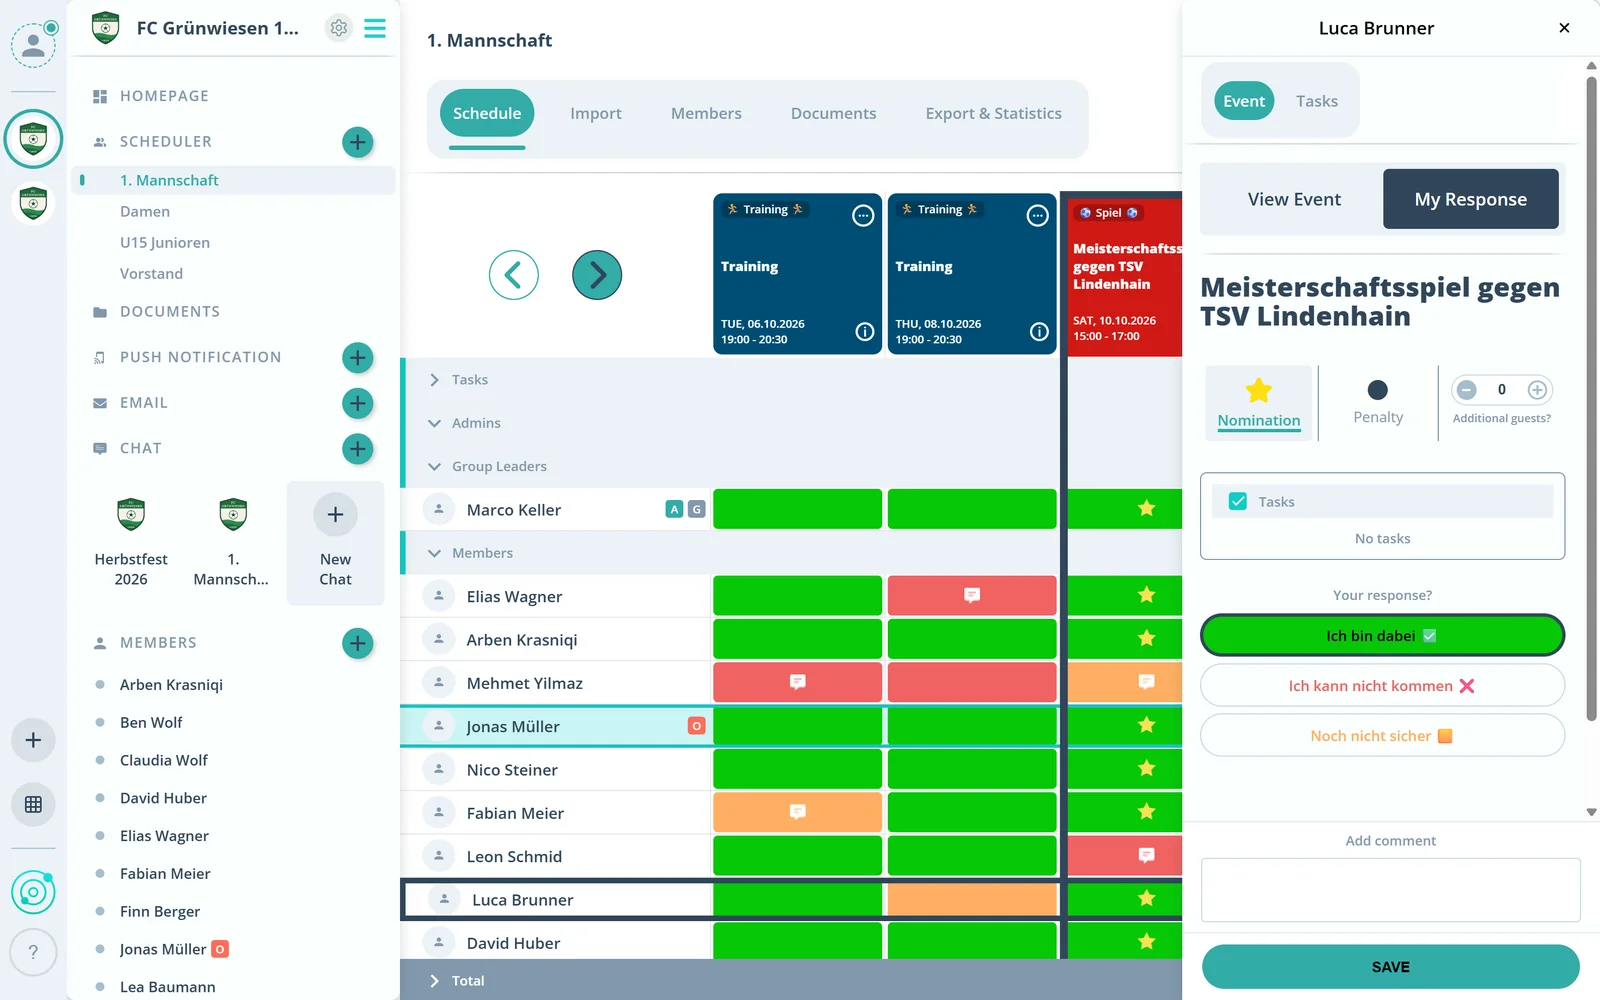Show info for Thursday Training event

click(1039, 332)
